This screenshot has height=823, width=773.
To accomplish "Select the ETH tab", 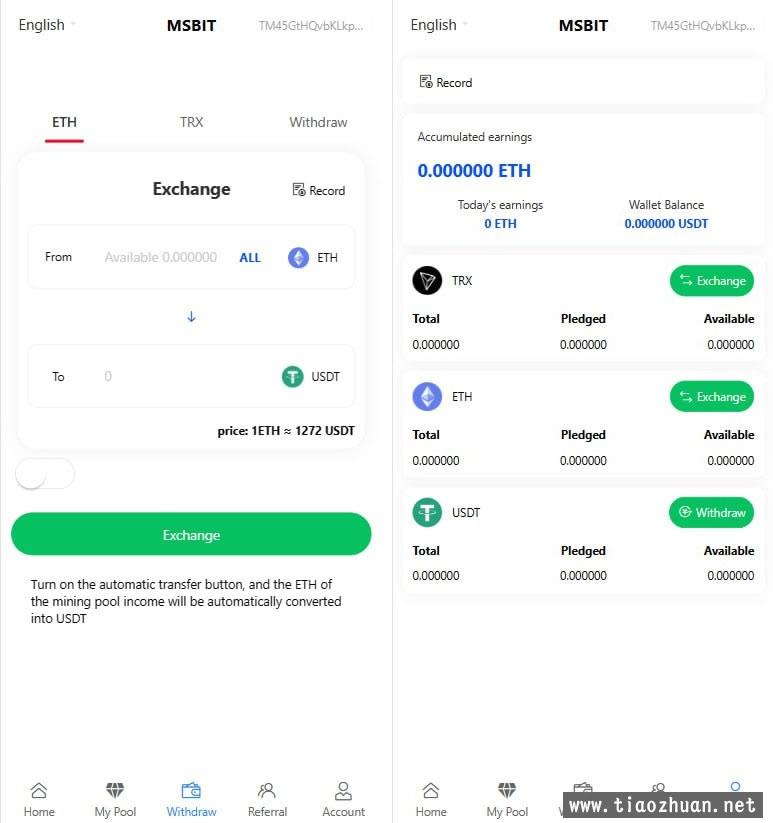I will coord(64,122).
